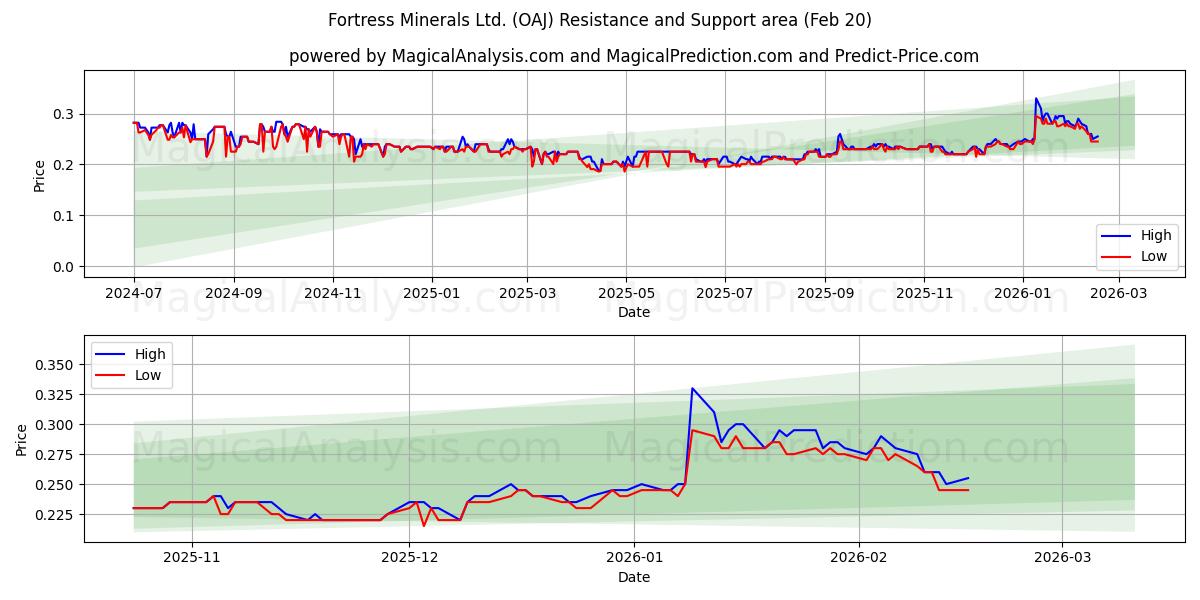Click the '2025-07' date tick label
1200x600 pixels.
[x=724, y=294]
